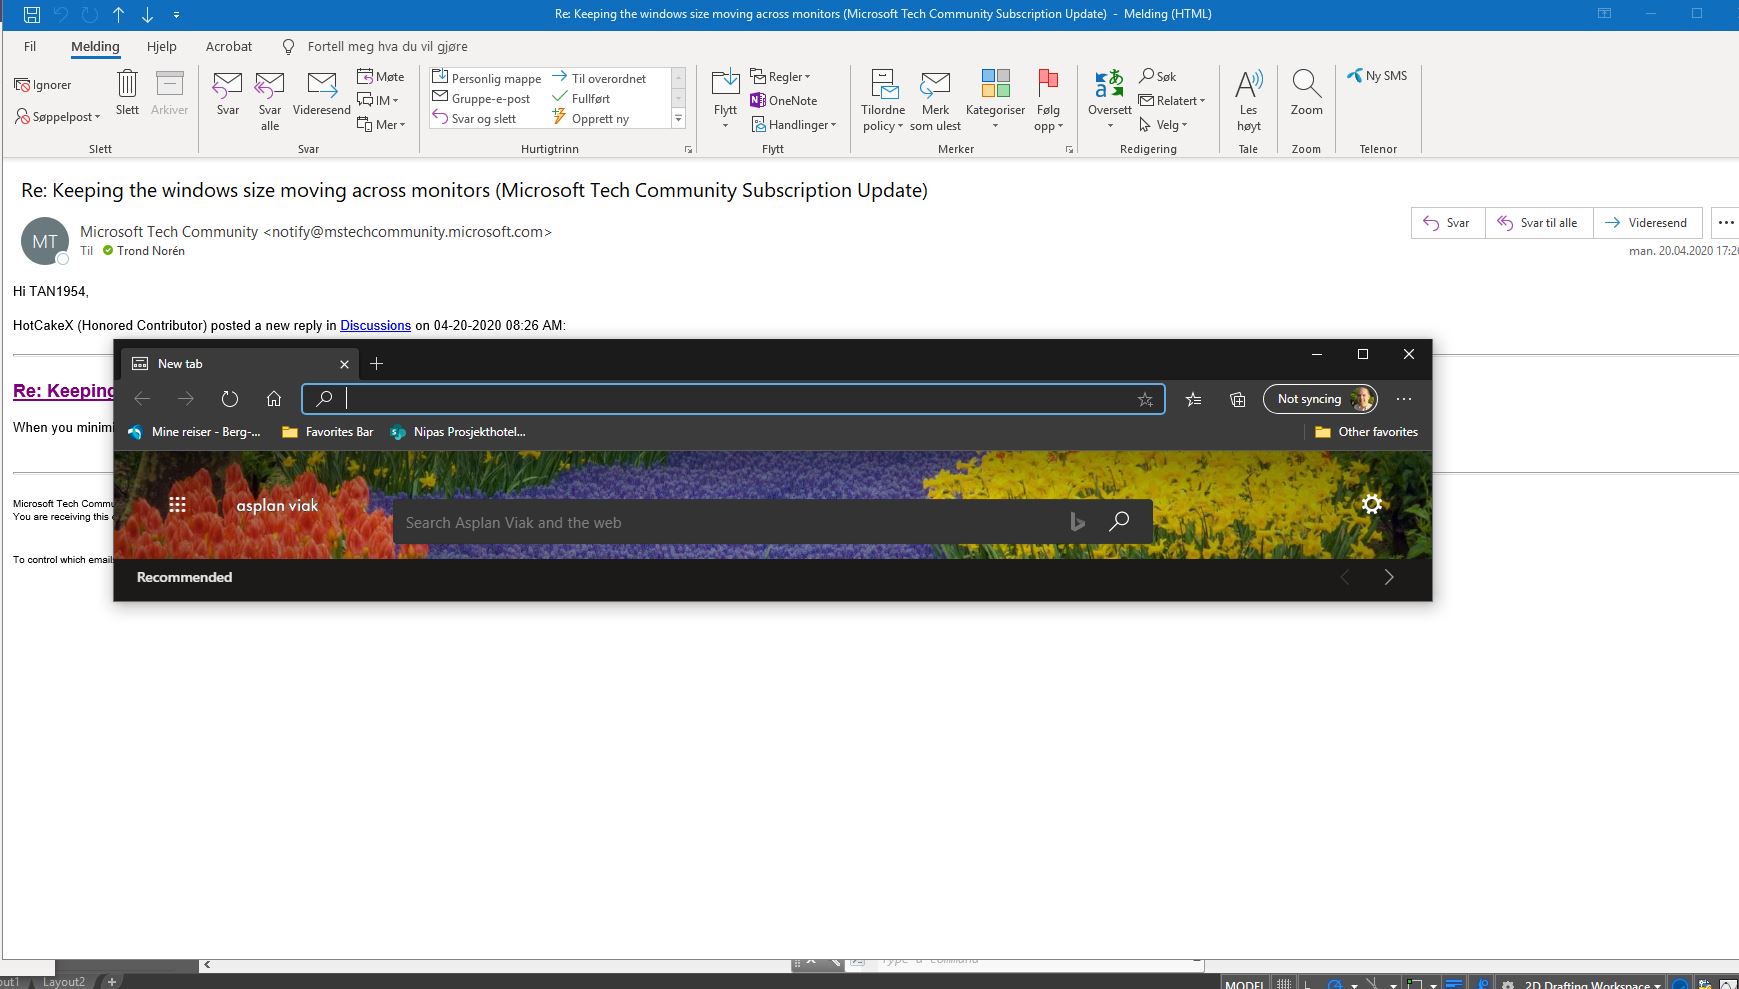Image resolution: width=1739 pixels, height=989 pixels.
Task: Show next Recommended items with right chevron
Action: (1389, 577)
